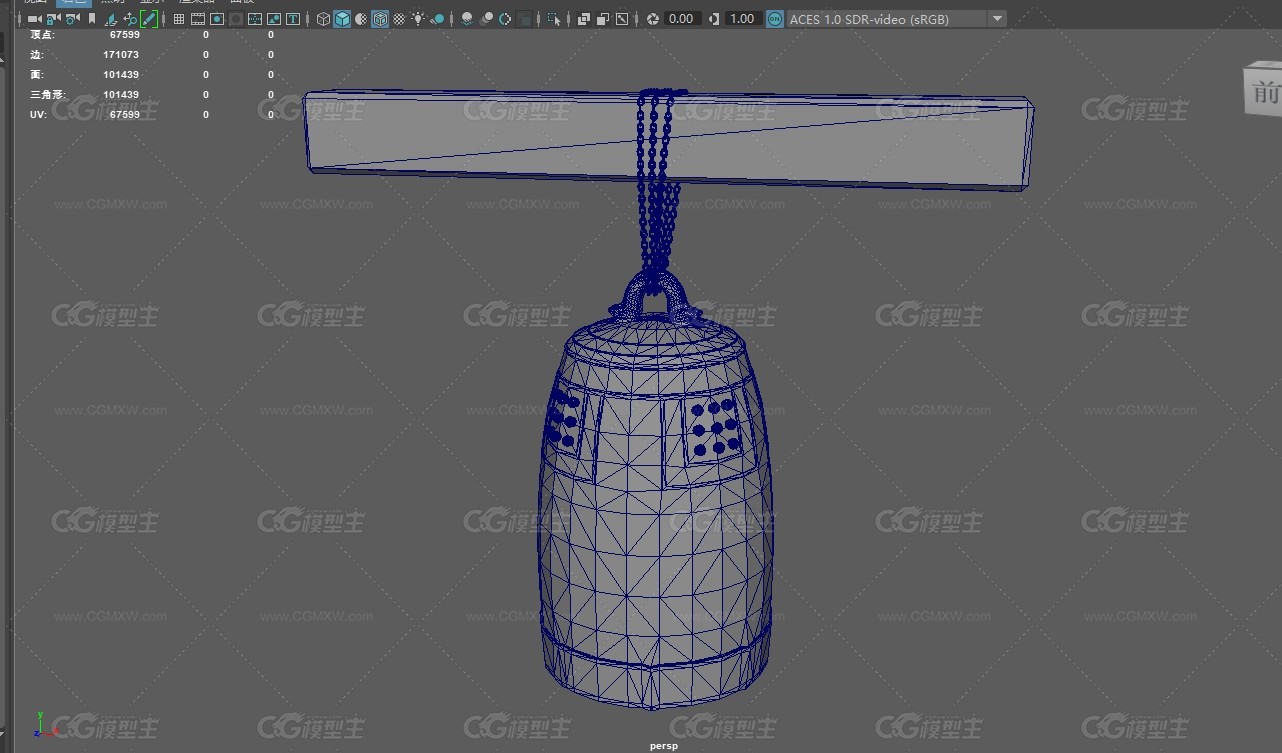Toggle Use All Lights bulb icon
1282x753 pixels.
pos(418,19)
